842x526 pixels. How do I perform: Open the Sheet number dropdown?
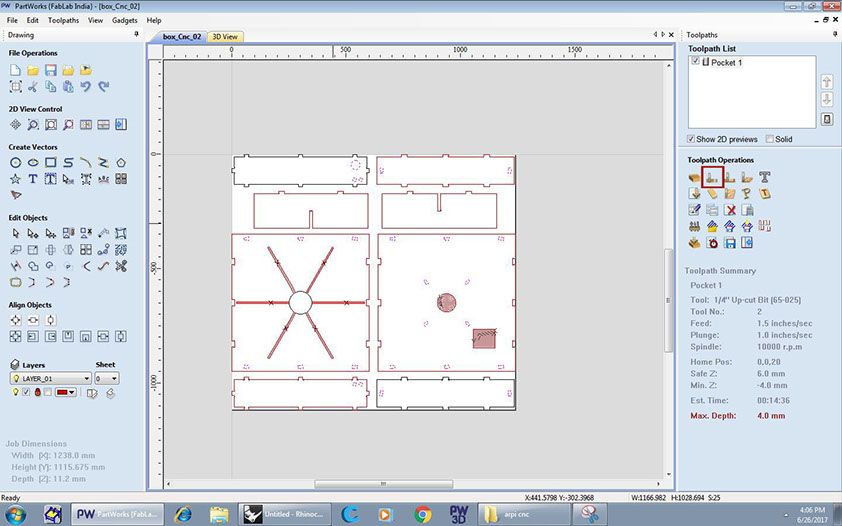[106, 378]
